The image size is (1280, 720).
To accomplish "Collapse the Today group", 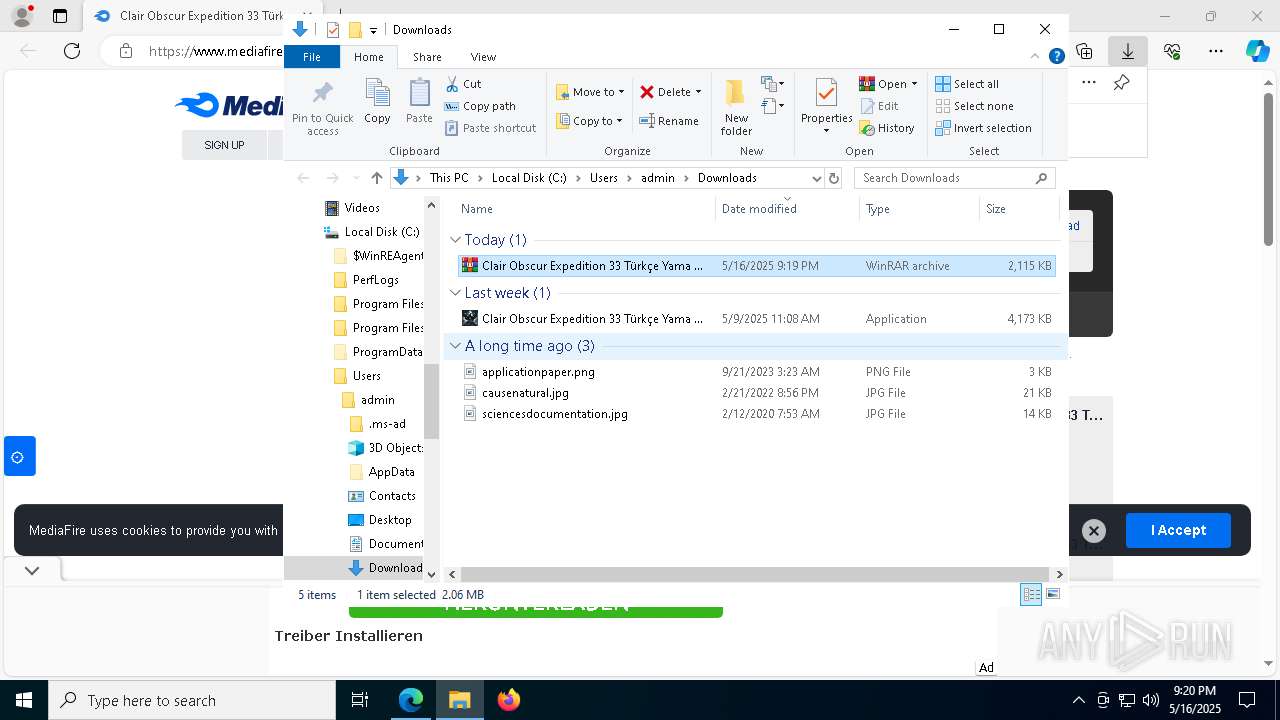I will pyautogui.click(x=455, y=240).
